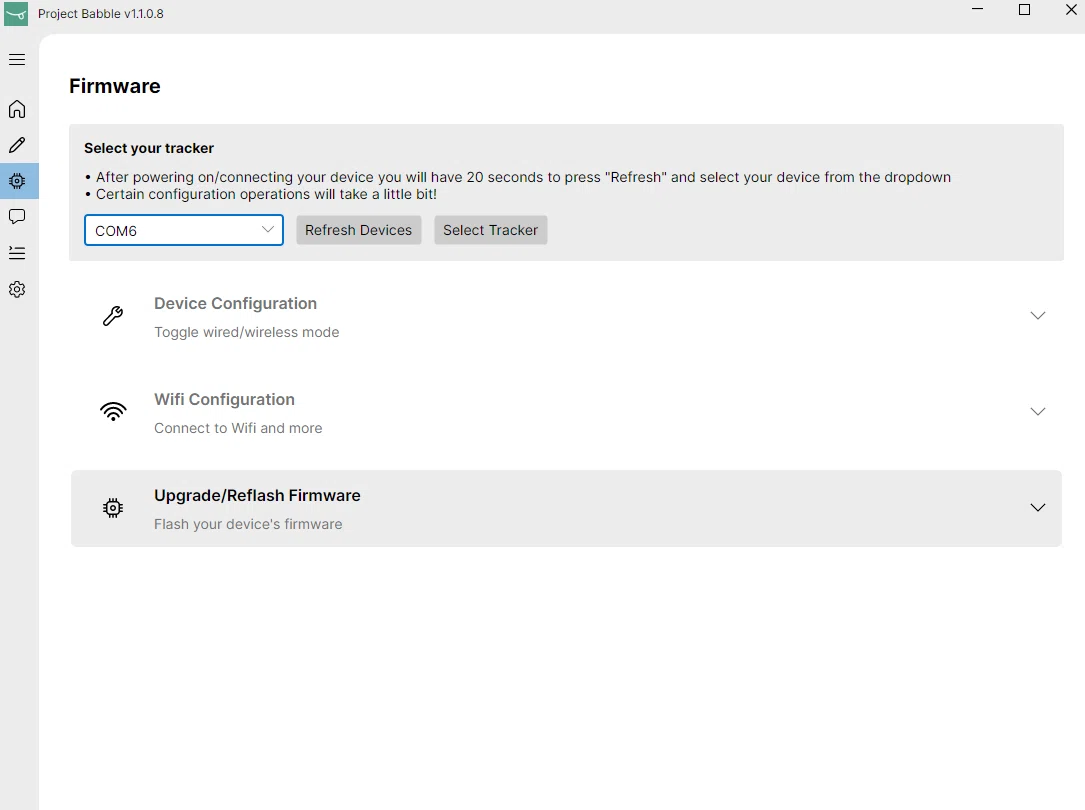
Task: Expand Device Configuration with its chevron
Action: click(x=1037, y=315)
